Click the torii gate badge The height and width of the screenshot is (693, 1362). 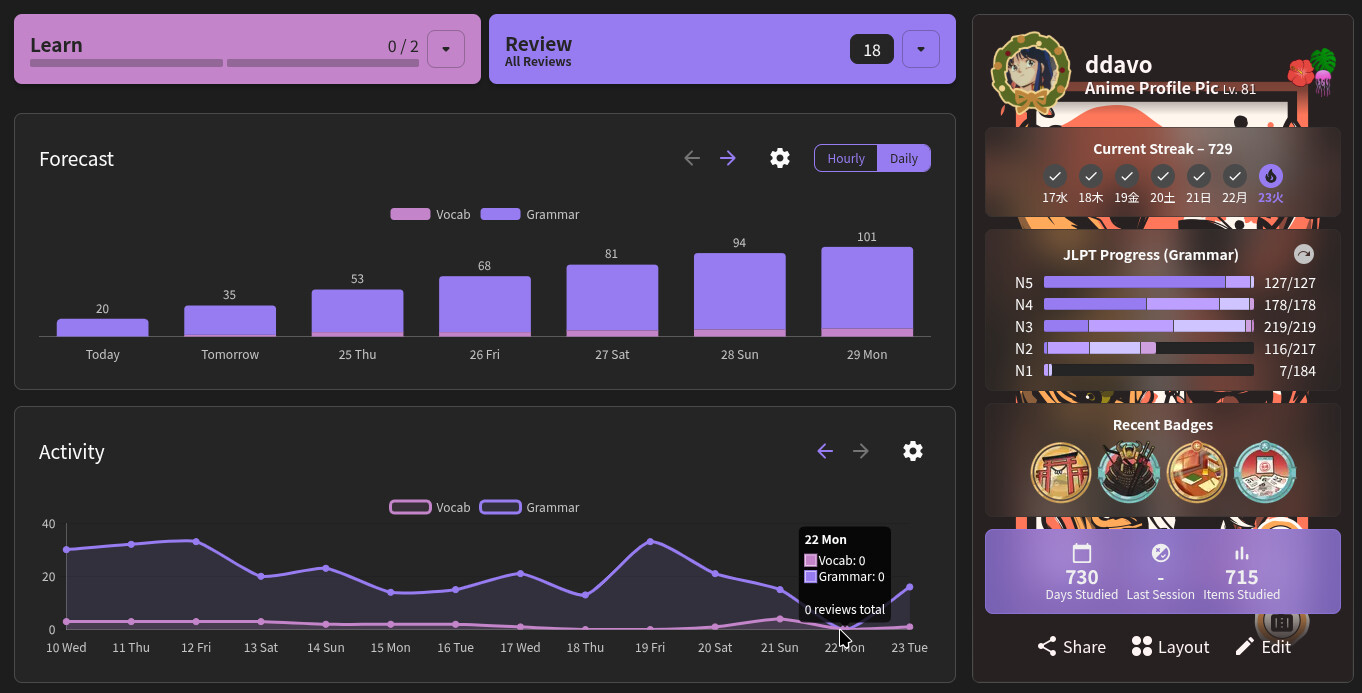click(x=1061, y=472)
